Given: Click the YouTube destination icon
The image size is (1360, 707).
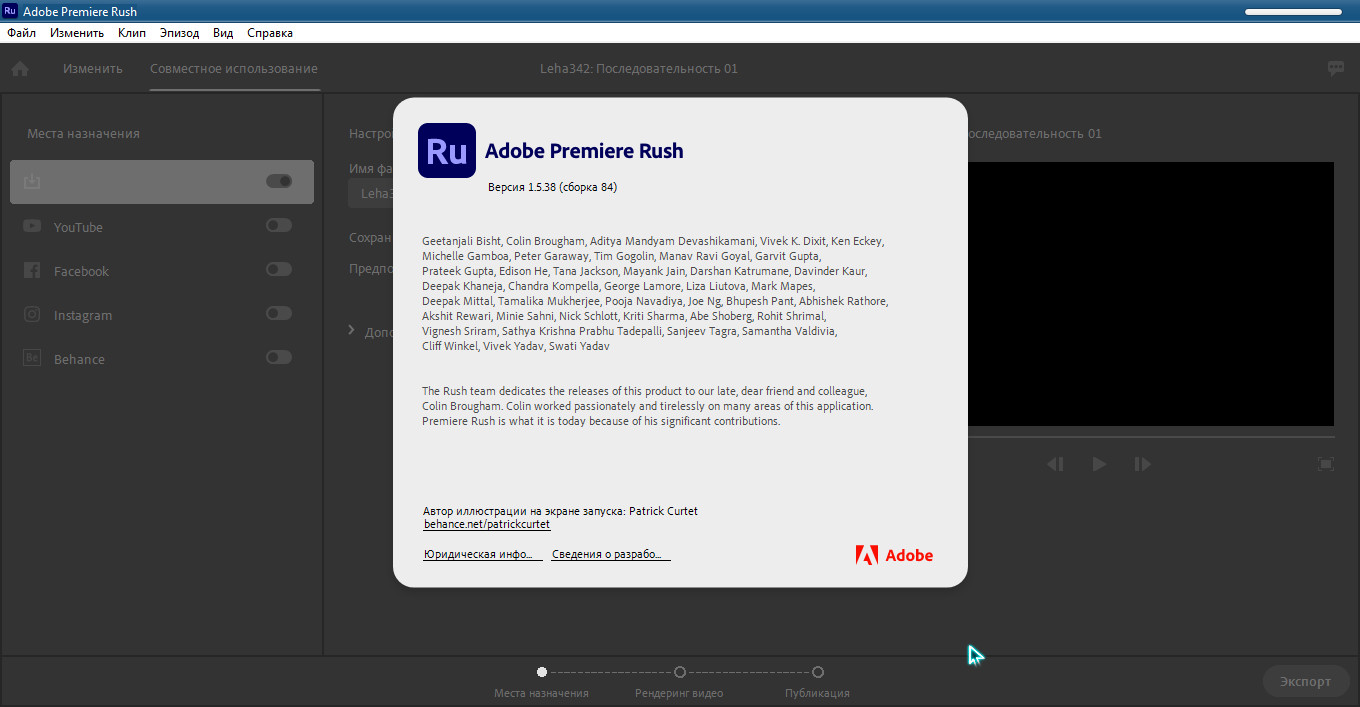Looking at the screenshot, I should pos(32,227).
